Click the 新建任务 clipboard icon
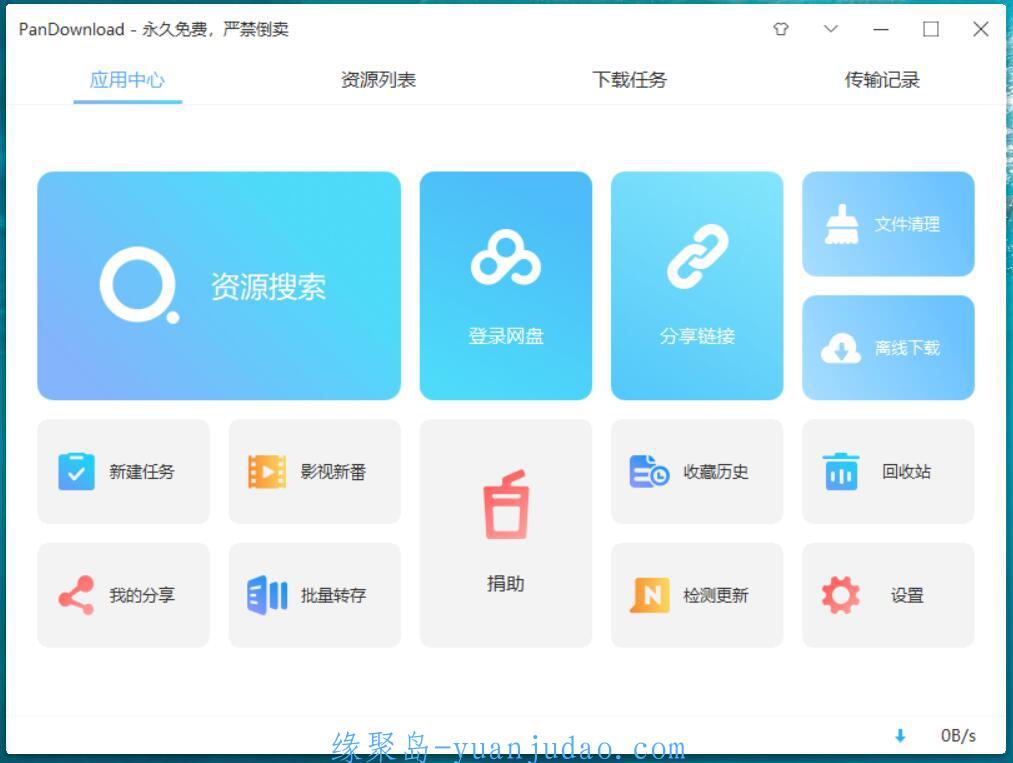This screenshot has height=763, width=1013. point(76,472)
